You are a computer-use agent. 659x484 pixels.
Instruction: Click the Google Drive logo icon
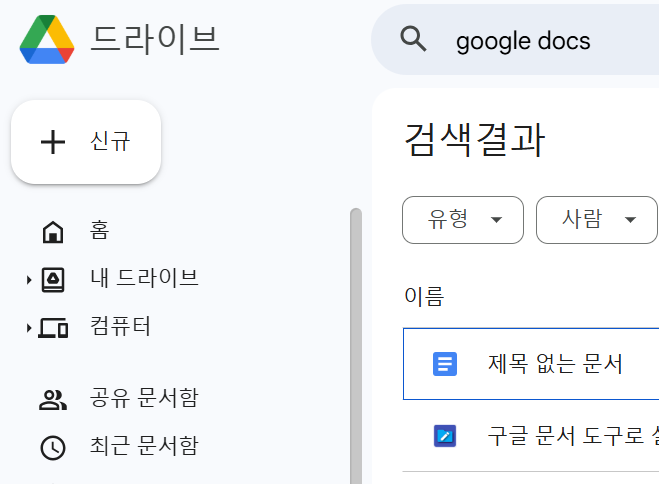(47, 39)
